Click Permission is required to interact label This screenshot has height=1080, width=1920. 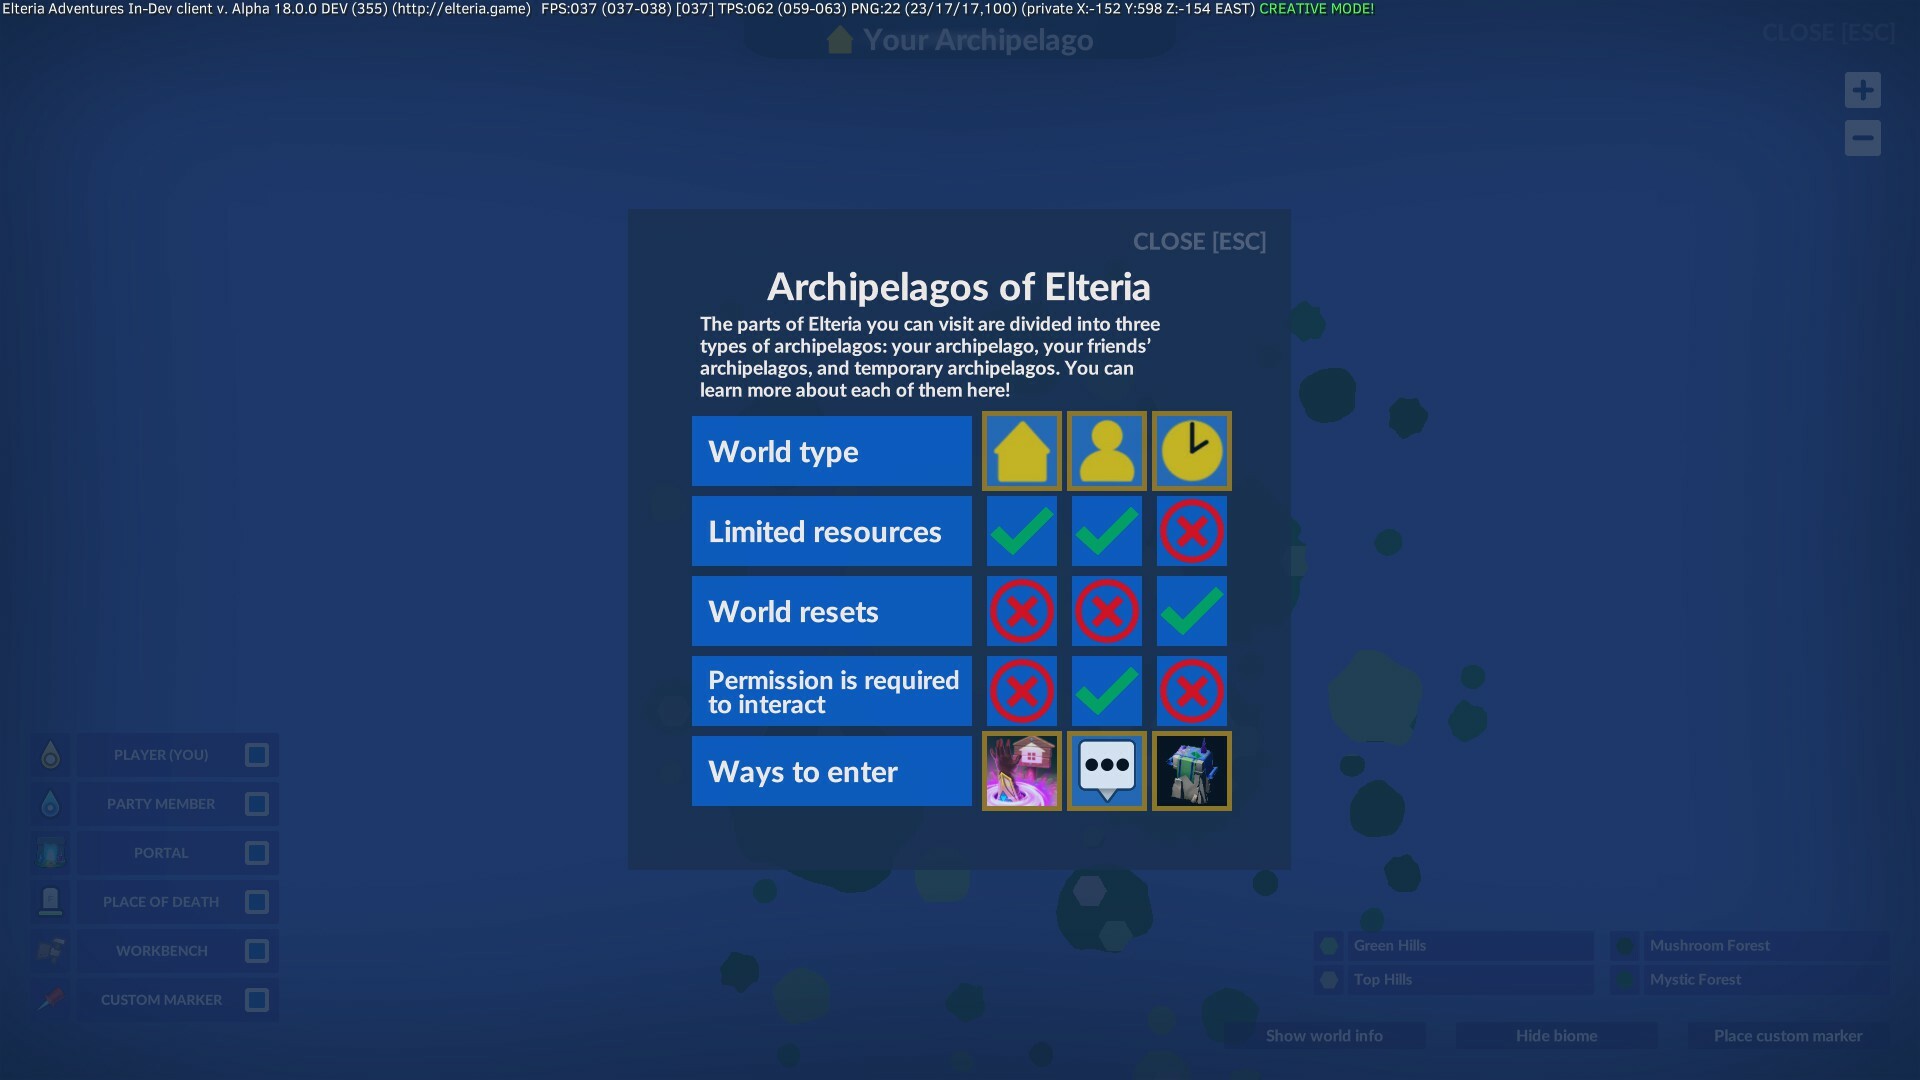(x=831, y=691)
